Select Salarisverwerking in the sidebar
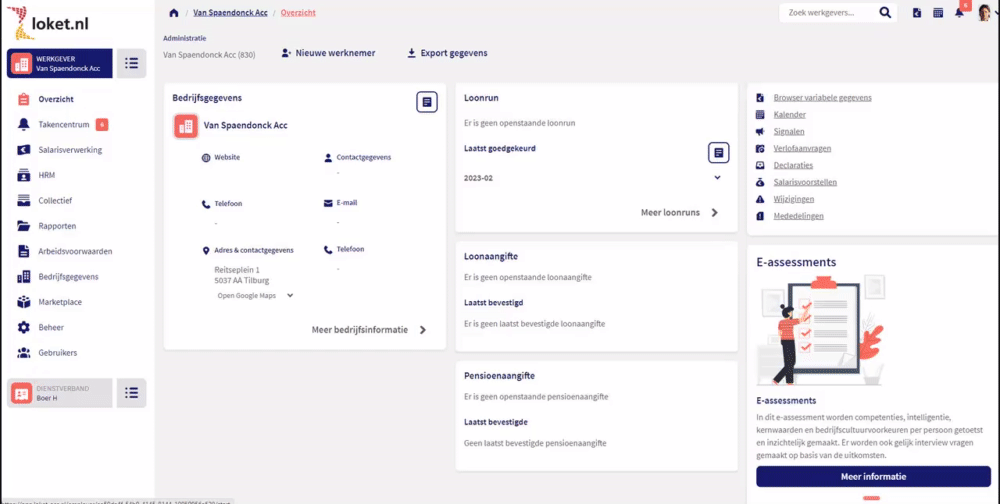The image size is (1000, 504). (x=70, y=150)
